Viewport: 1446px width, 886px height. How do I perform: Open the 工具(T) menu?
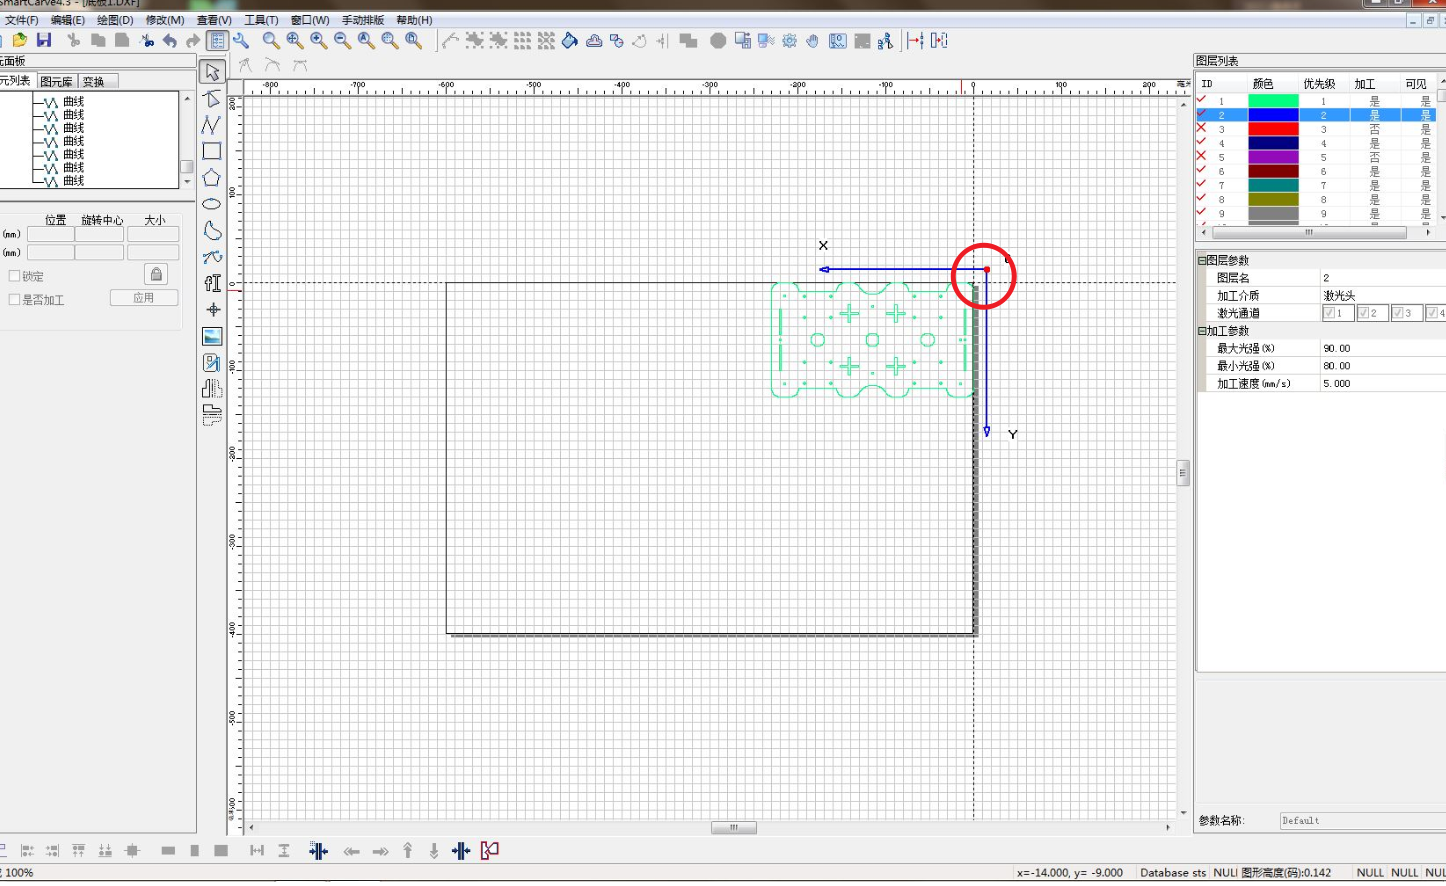point(261,20)
